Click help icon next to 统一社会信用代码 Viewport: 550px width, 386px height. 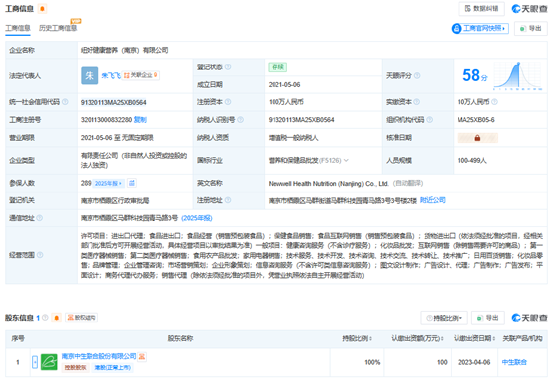point(65,102)
